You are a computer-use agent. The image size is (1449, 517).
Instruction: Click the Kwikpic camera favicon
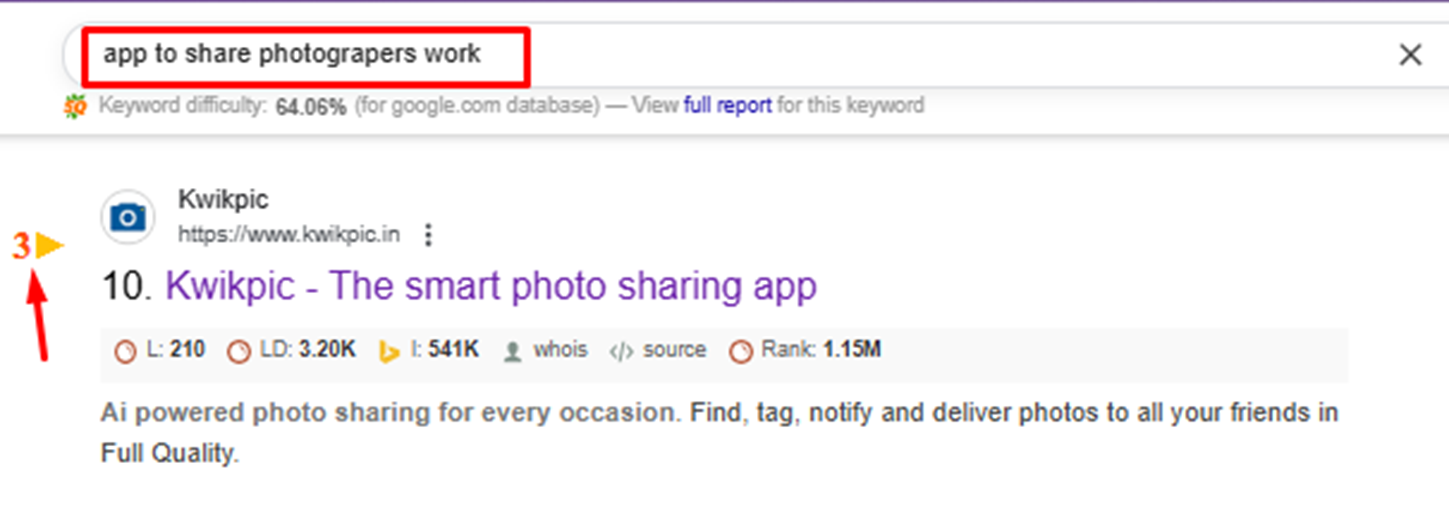(128, 217)
